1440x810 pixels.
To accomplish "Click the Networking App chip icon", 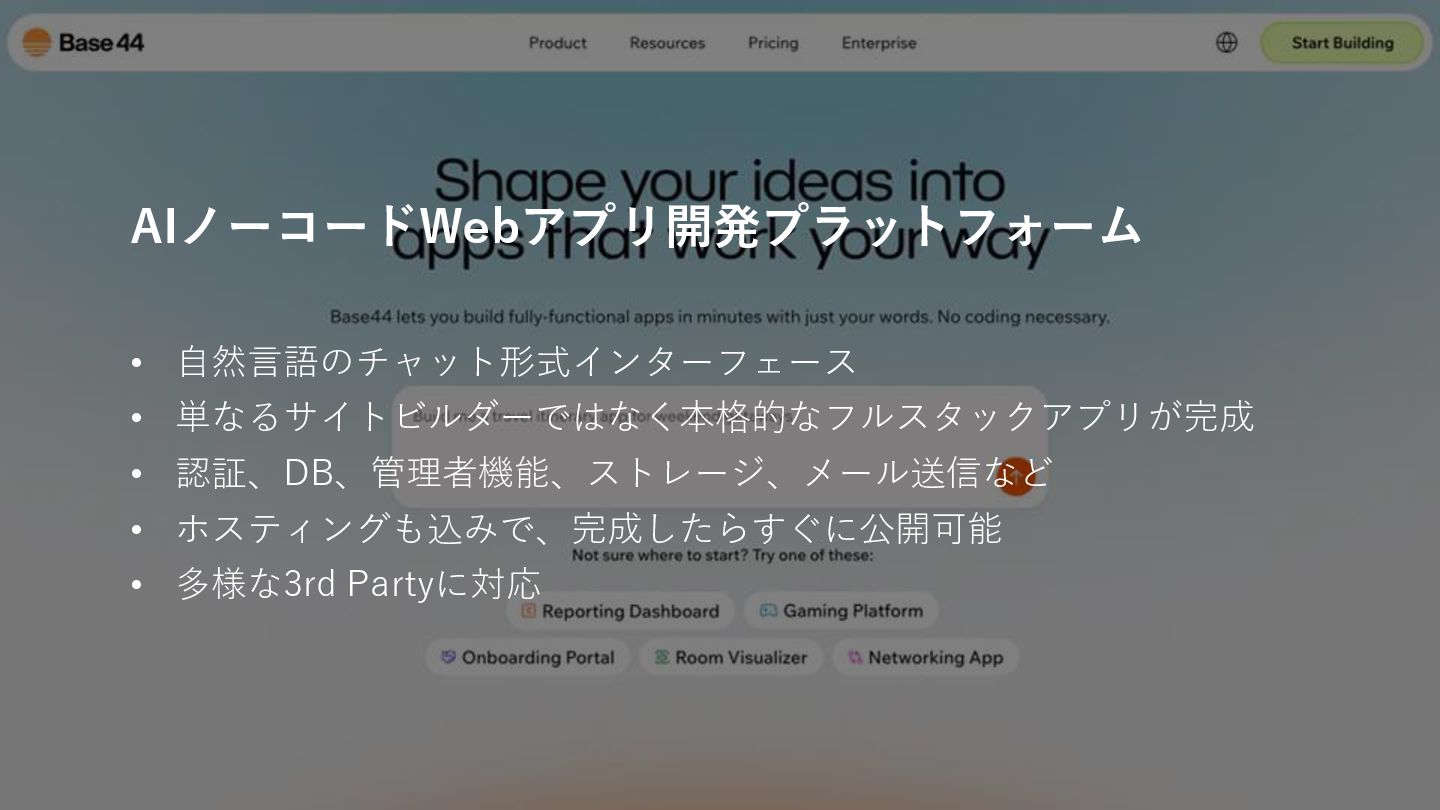I will (x=855, y=657).
